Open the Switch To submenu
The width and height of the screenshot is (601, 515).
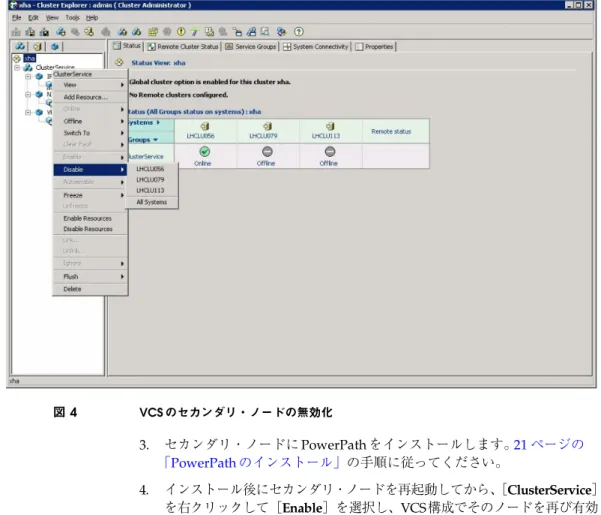[x=90, y=133]
